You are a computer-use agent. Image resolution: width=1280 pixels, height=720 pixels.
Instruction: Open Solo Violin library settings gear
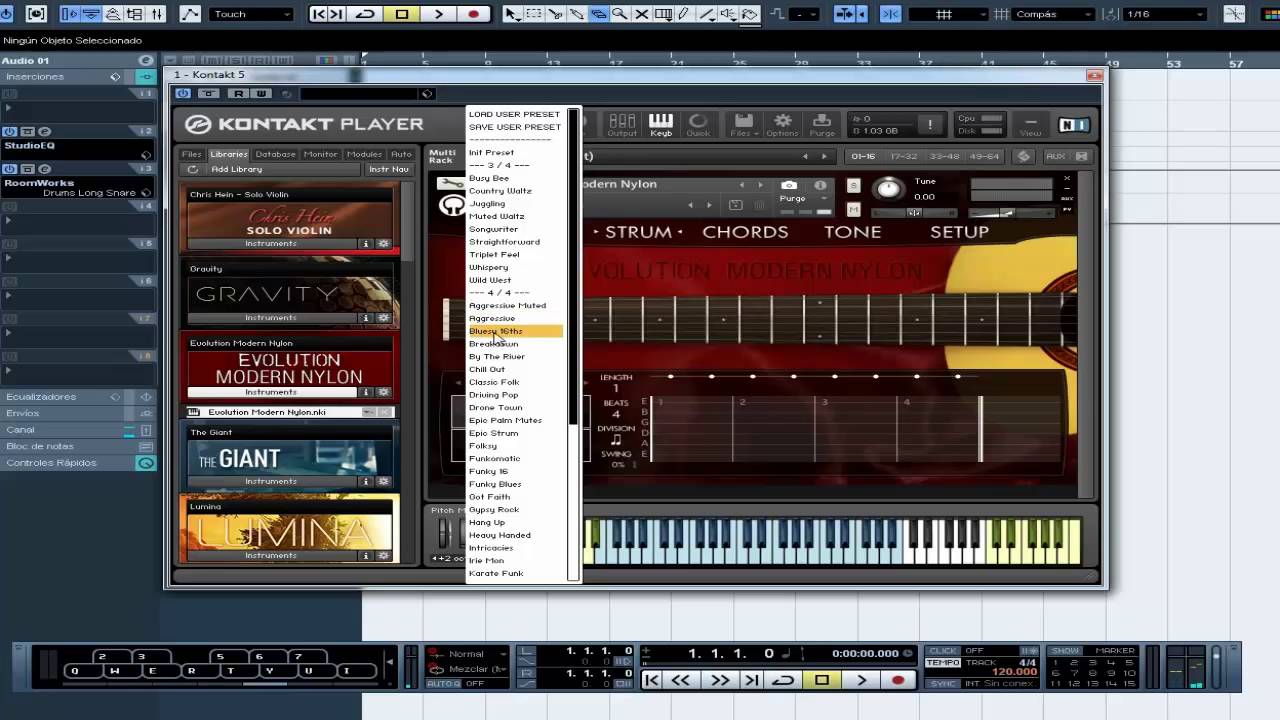point(383,244)
